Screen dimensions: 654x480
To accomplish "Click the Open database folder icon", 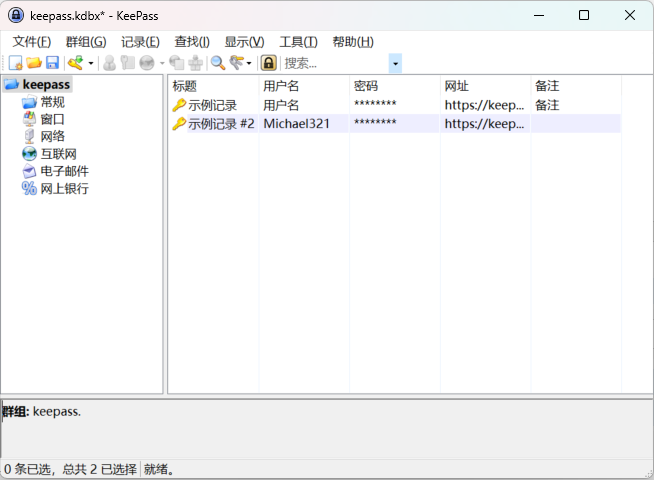I will [34, 63].
